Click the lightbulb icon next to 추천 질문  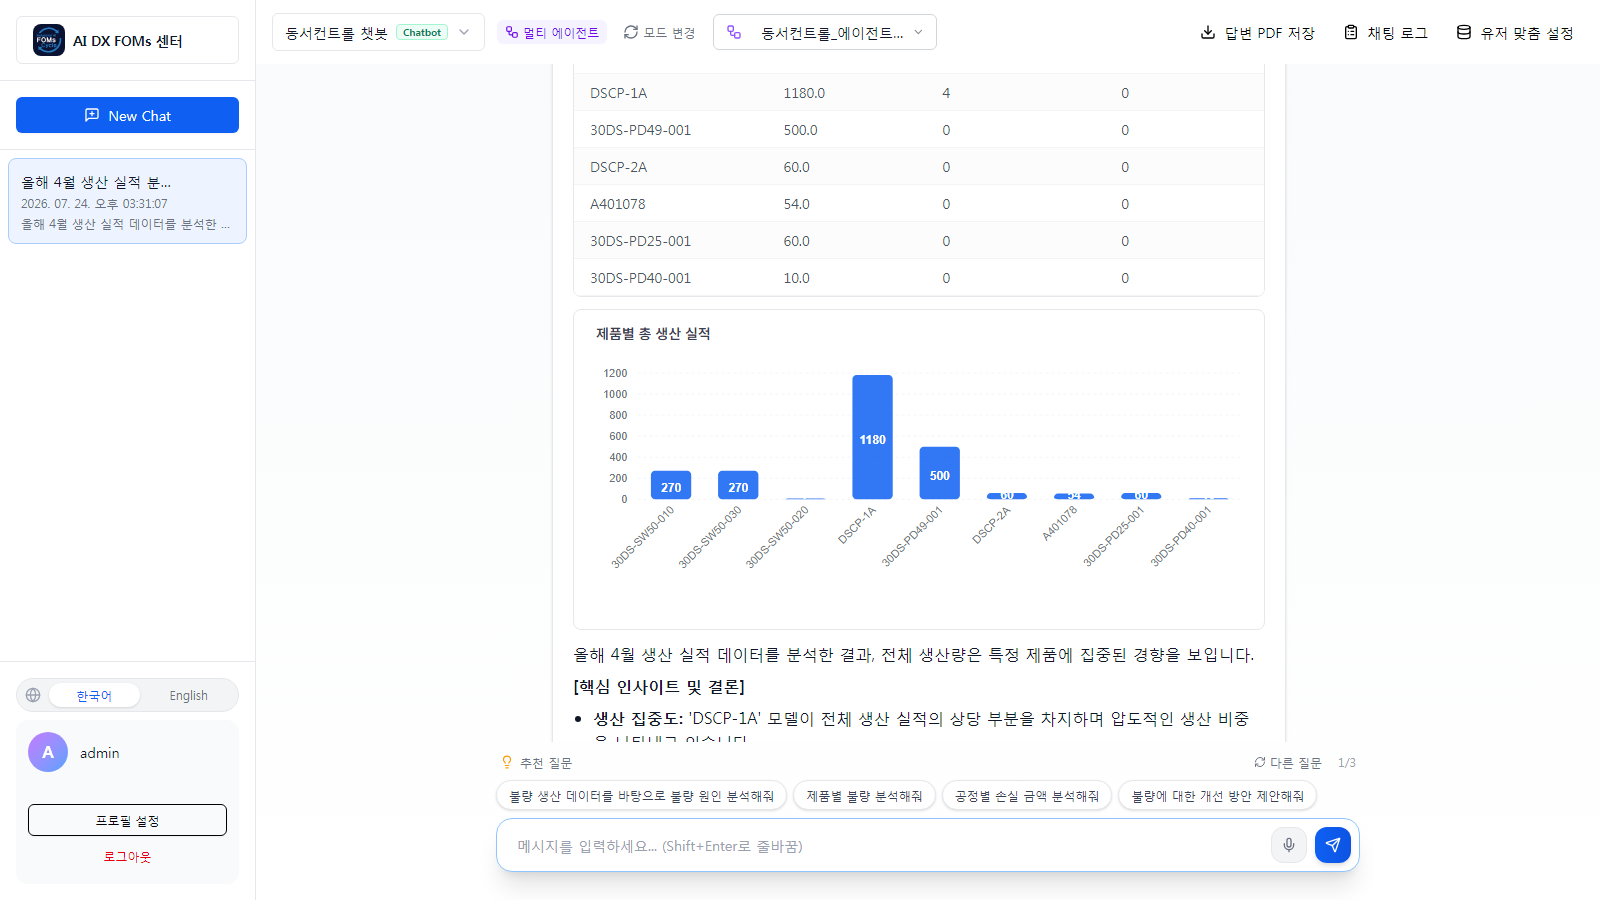[x=507, y=762]
